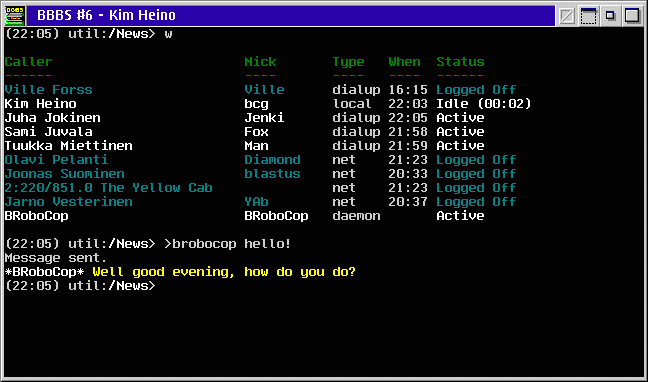Click "net" in the Olavi Pelanti row

pyautogui.click(x=344, y=160)
